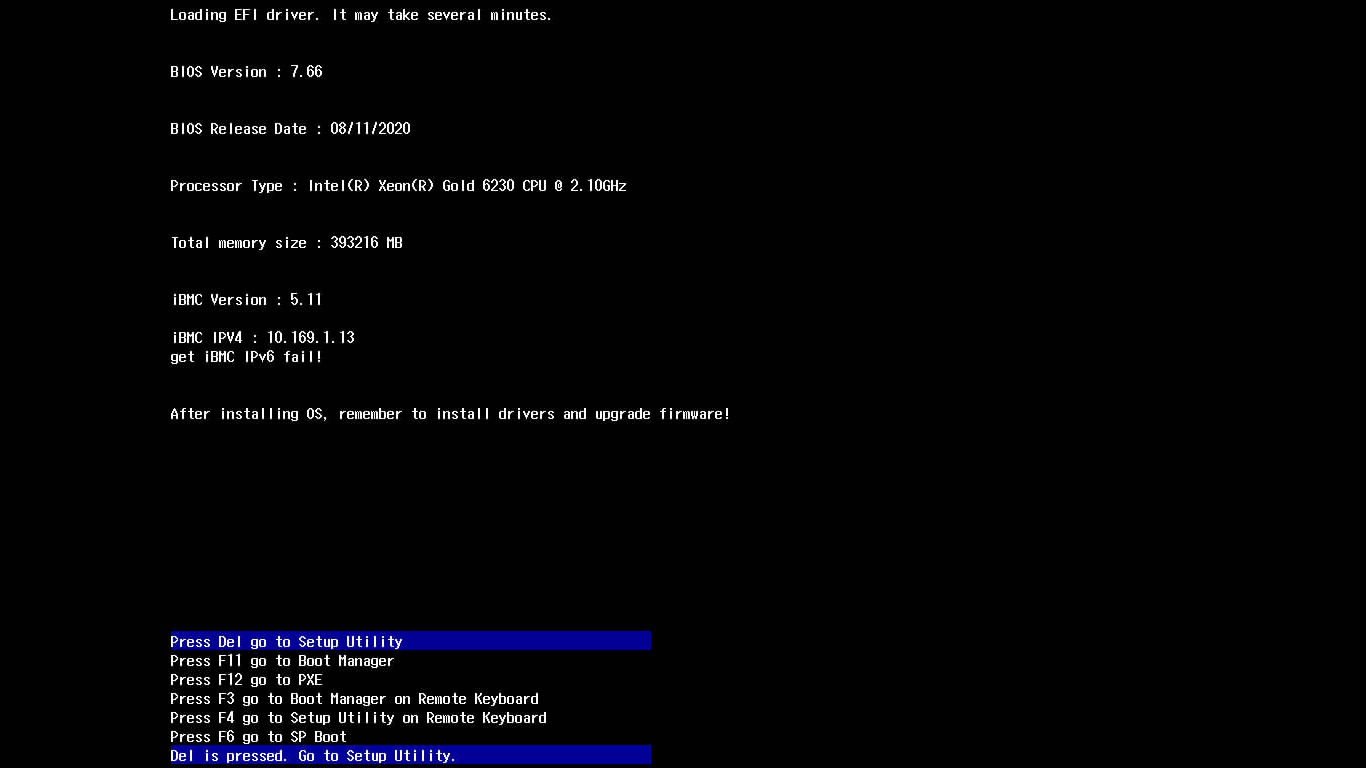Screen dimensions: 1366x768
Task: Click the iBMC Version 5.11 line
Action: pyautogui.click(x=246, y=300)
